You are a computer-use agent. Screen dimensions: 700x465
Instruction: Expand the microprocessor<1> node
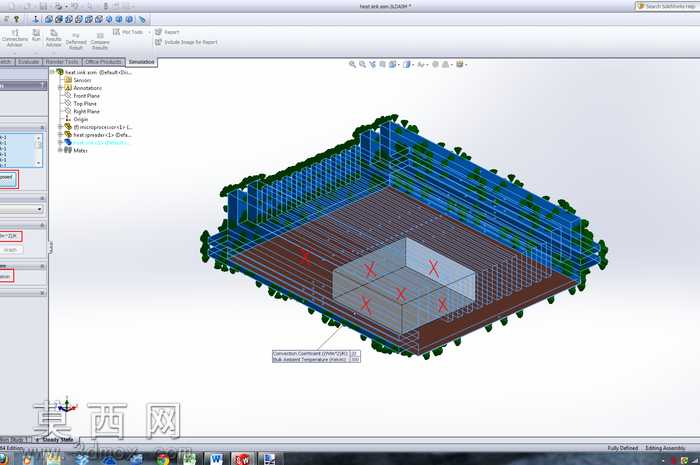click(60, 127)
